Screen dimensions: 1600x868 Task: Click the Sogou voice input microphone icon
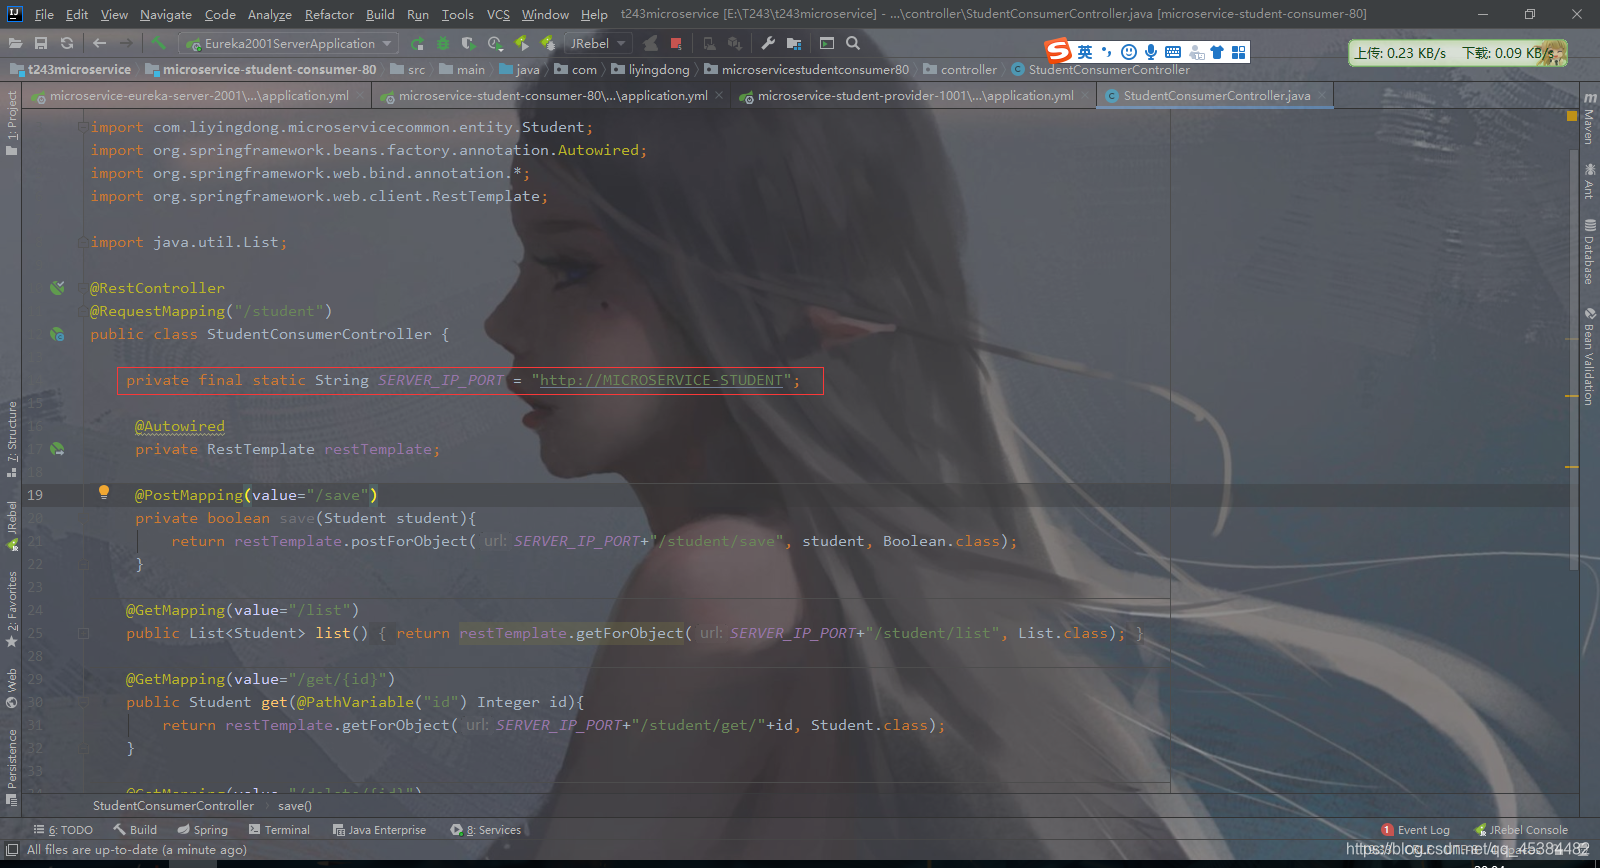pyautogui.click(x=1151, y=52)
